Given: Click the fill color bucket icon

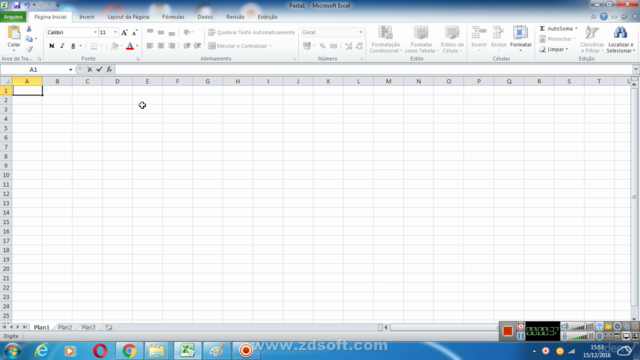Looking at the screenshot, I should point(115,46).
